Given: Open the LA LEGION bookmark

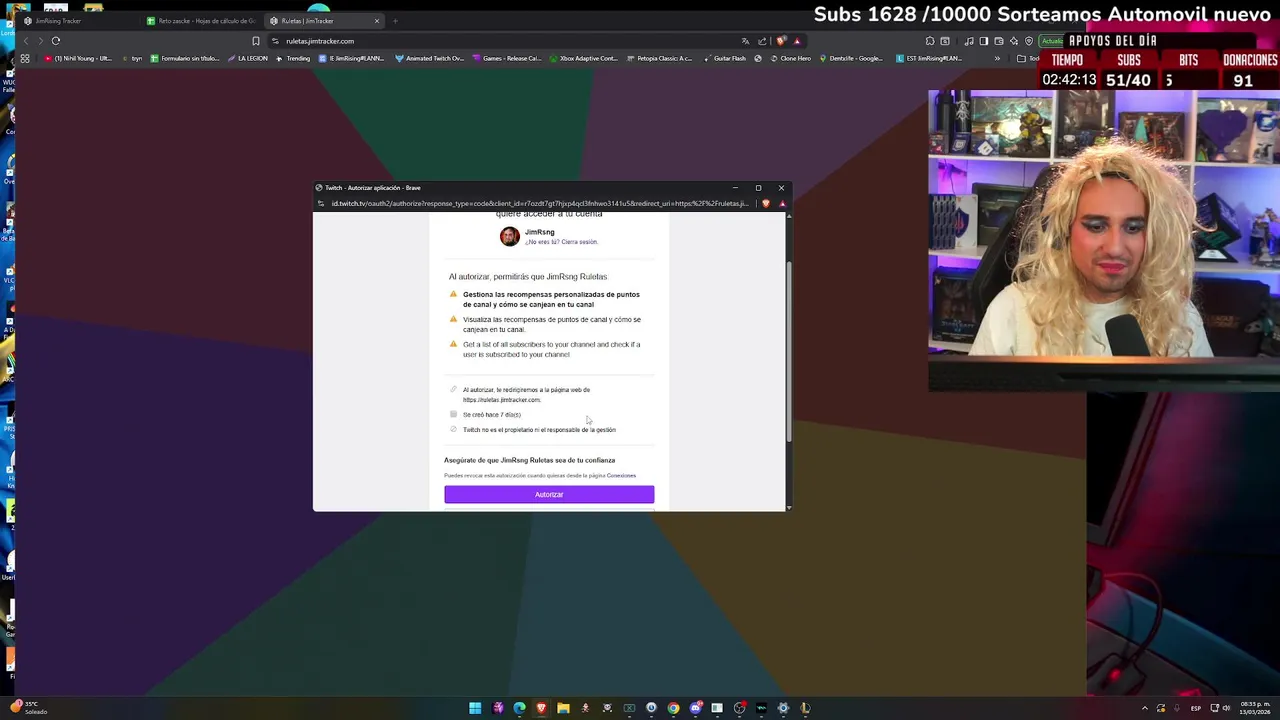Looking at the screenshot, I should (x=248, y=58).
